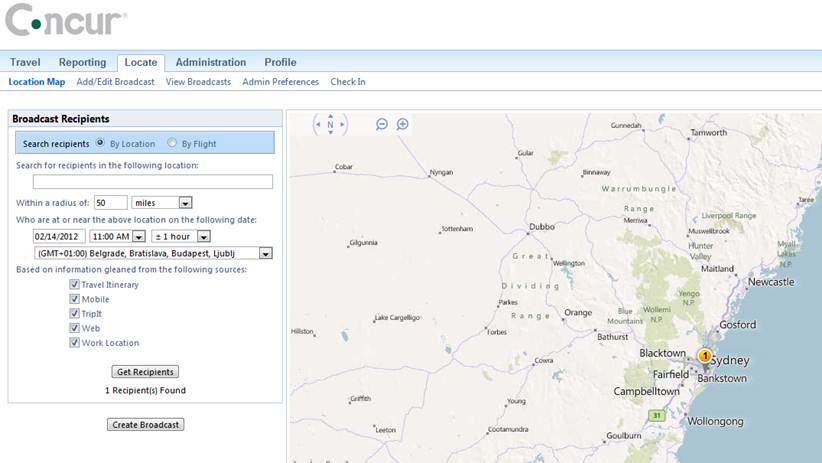Go to the Location Map submenu
Viewport: 822px width, 463px height.
[37, 82]
